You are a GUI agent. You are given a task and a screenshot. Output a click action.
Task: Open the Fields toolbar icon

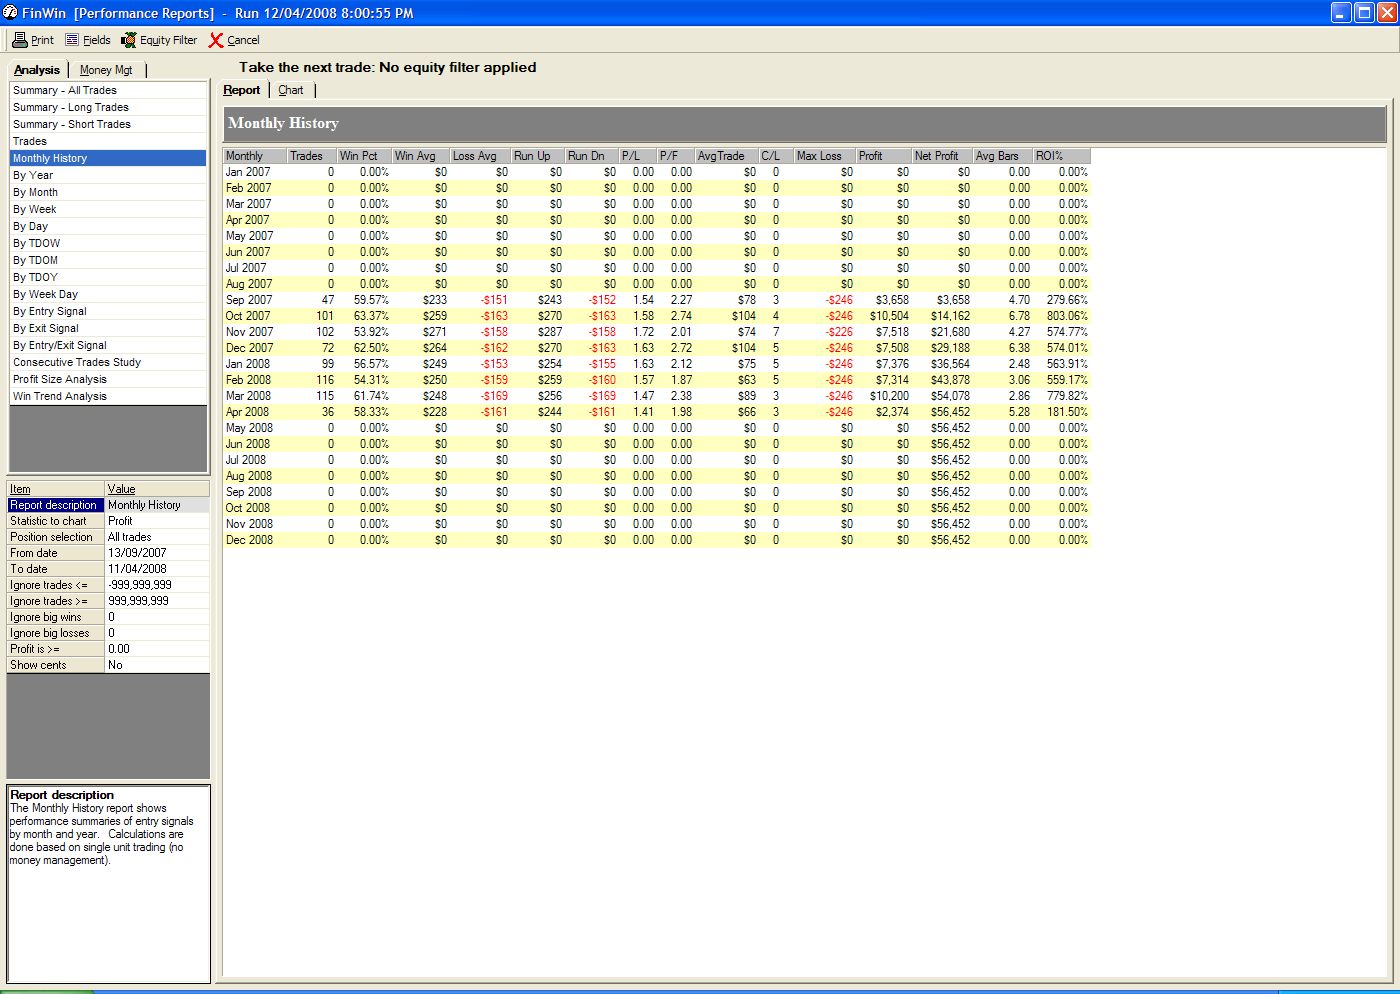click(x=72, y=40)
